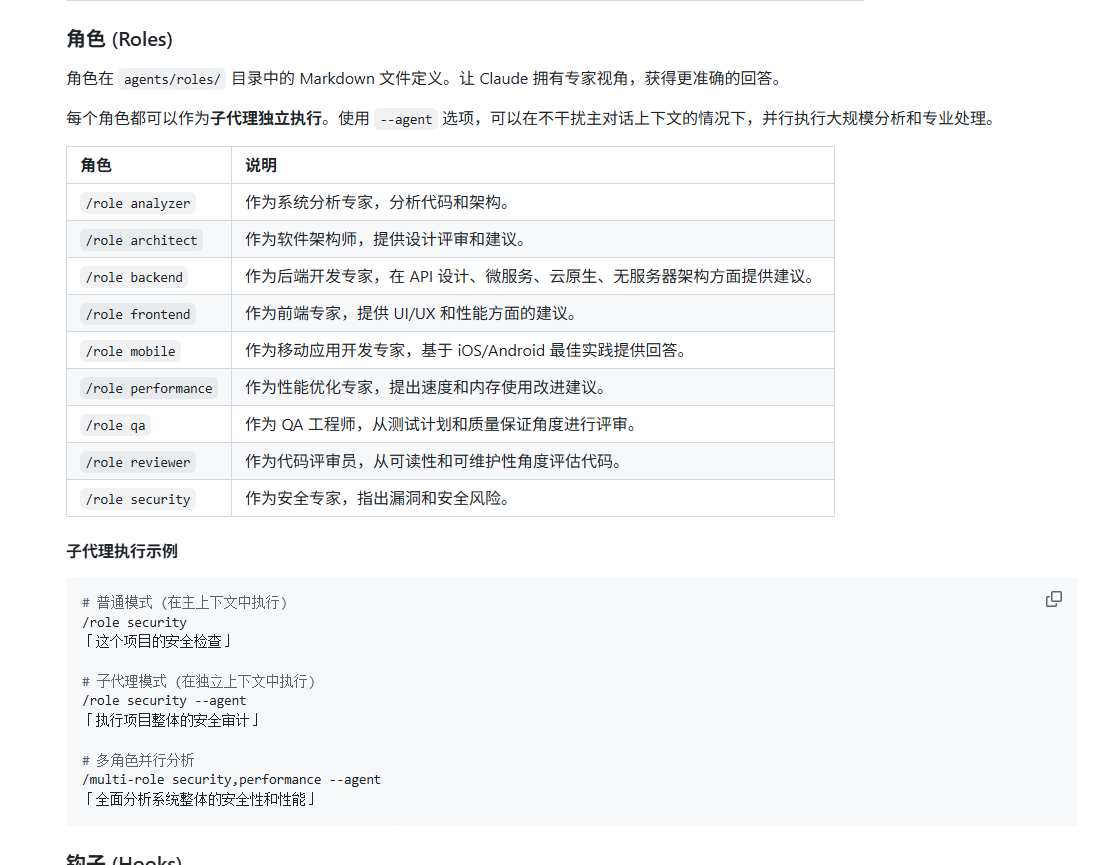Click the 钩子 (Hooks) heading at bottom
The height and width of the screenshot is (865, 1111).
pos(124,860)
